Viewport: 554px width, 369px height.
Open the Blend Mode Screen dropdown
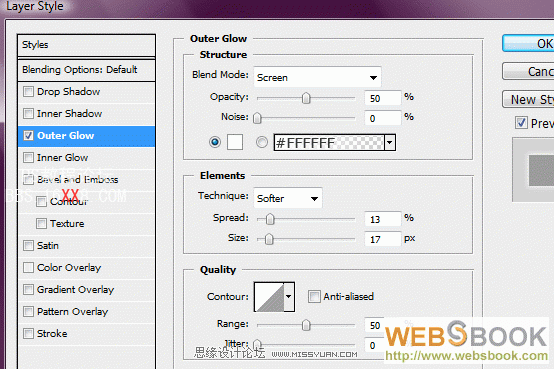317,77
